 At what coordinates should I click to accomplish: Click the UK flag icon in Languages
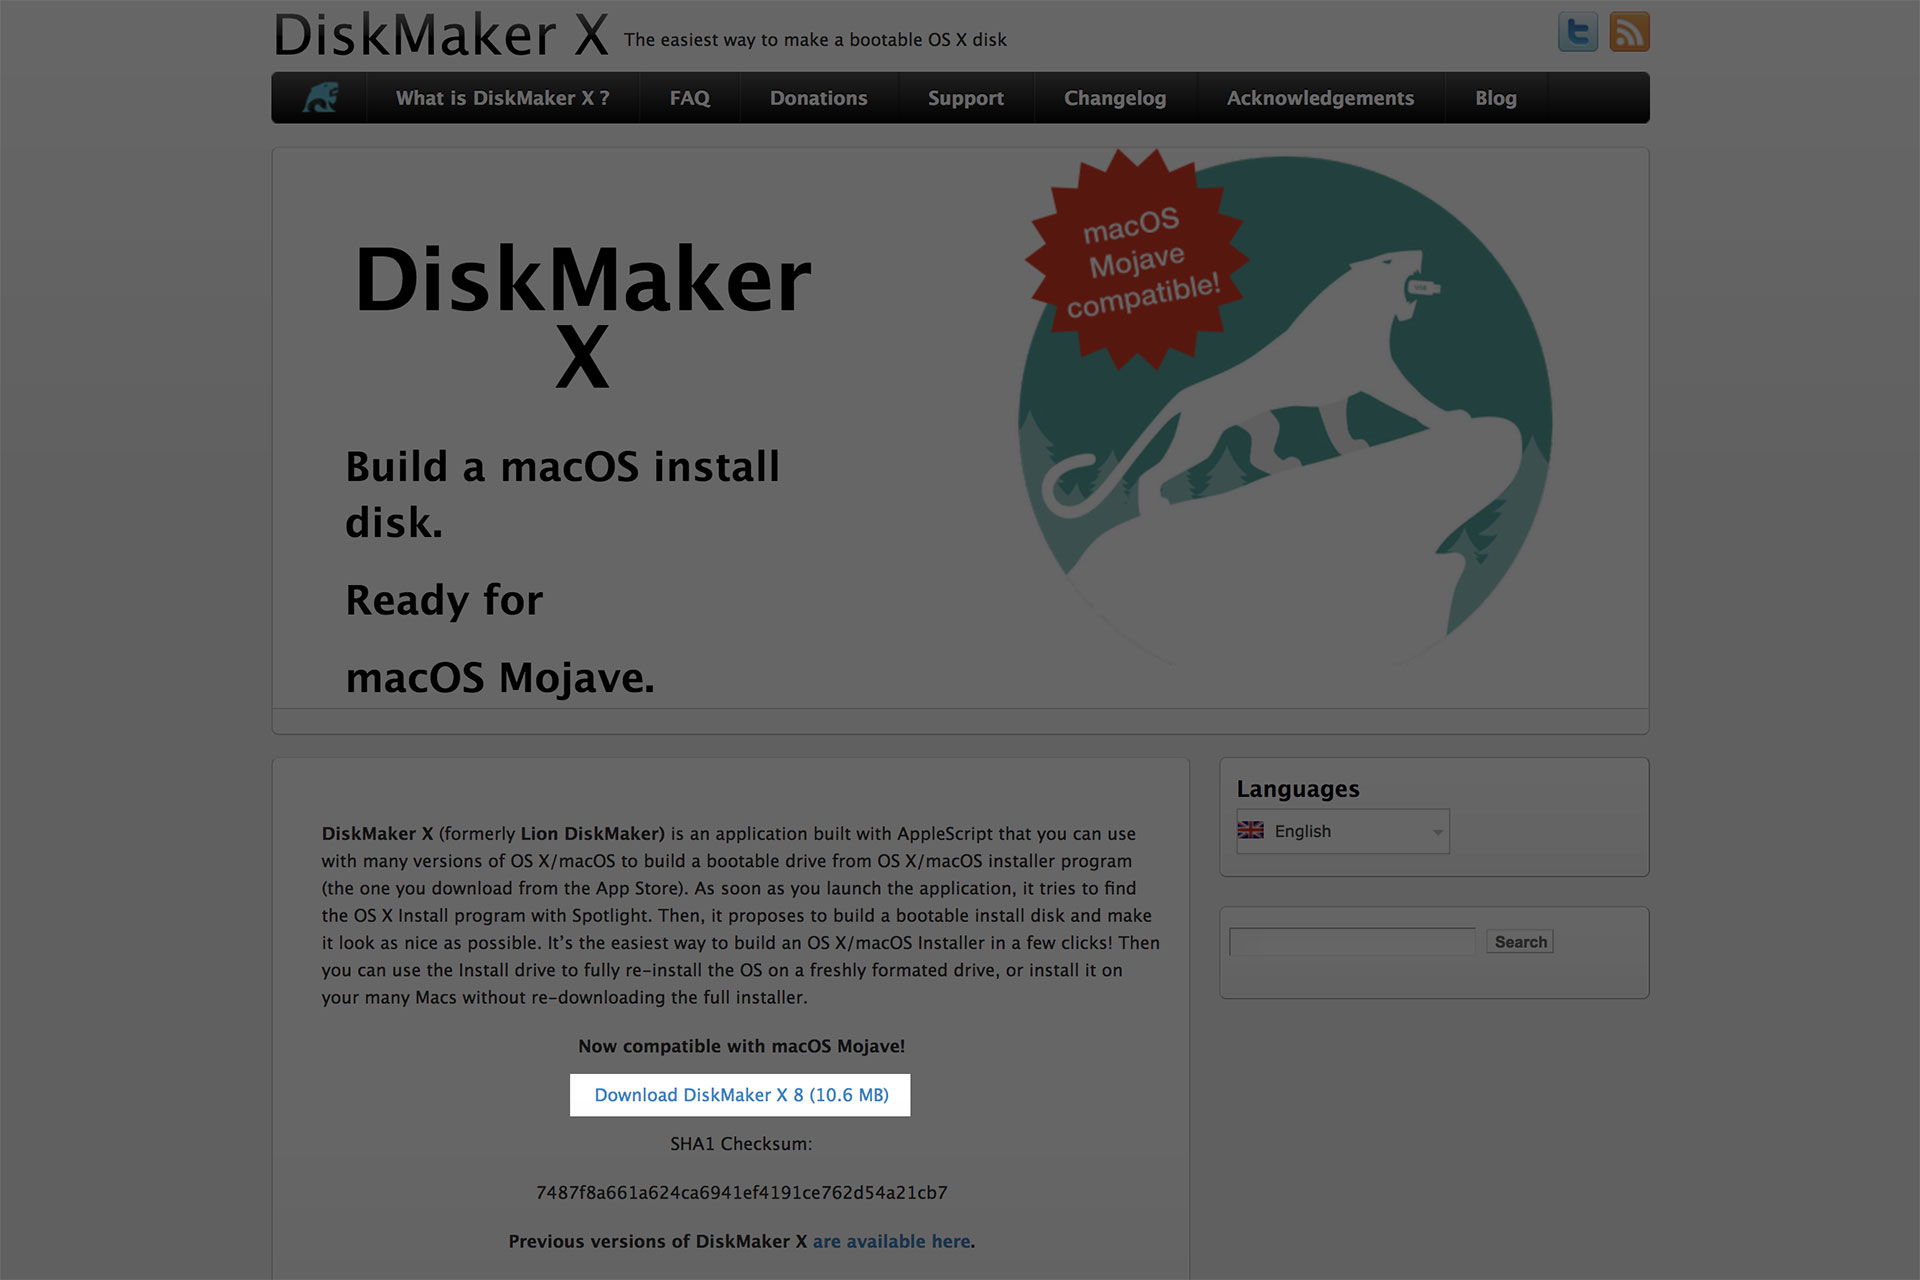tap(1250, 830)
